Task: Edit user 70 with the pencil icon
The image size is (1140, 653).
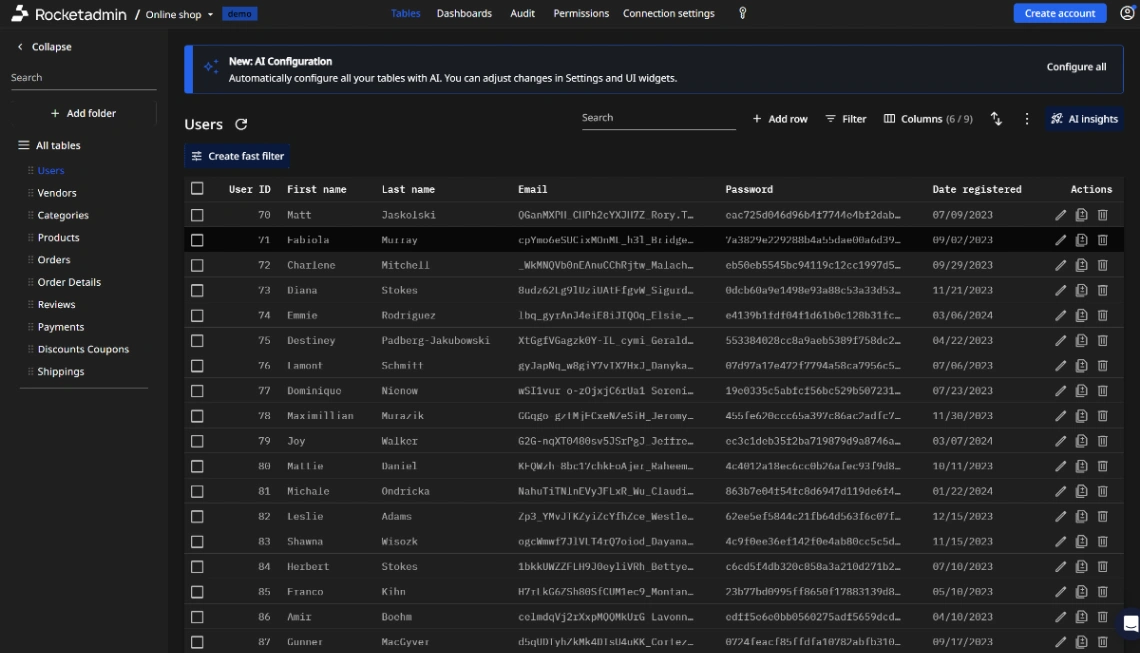Action: [x=1062, y=214]
